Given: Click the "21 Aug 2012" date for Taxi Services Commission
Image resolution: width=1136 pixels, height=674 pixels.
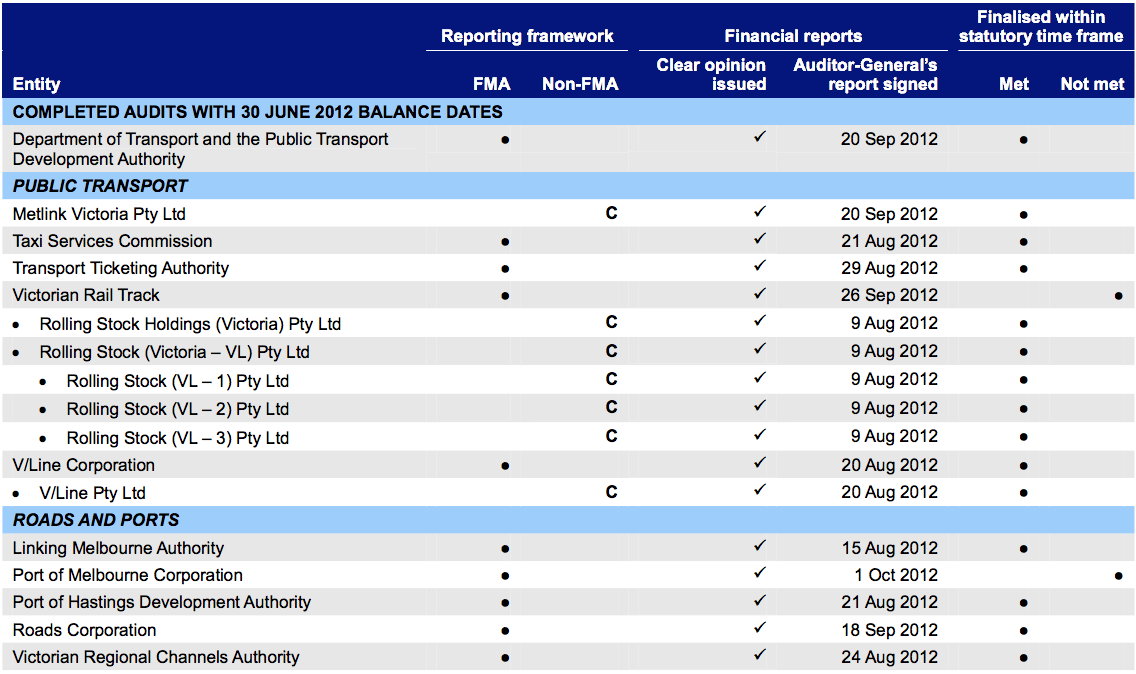Looking at the screenshot, I should [889, 241].
